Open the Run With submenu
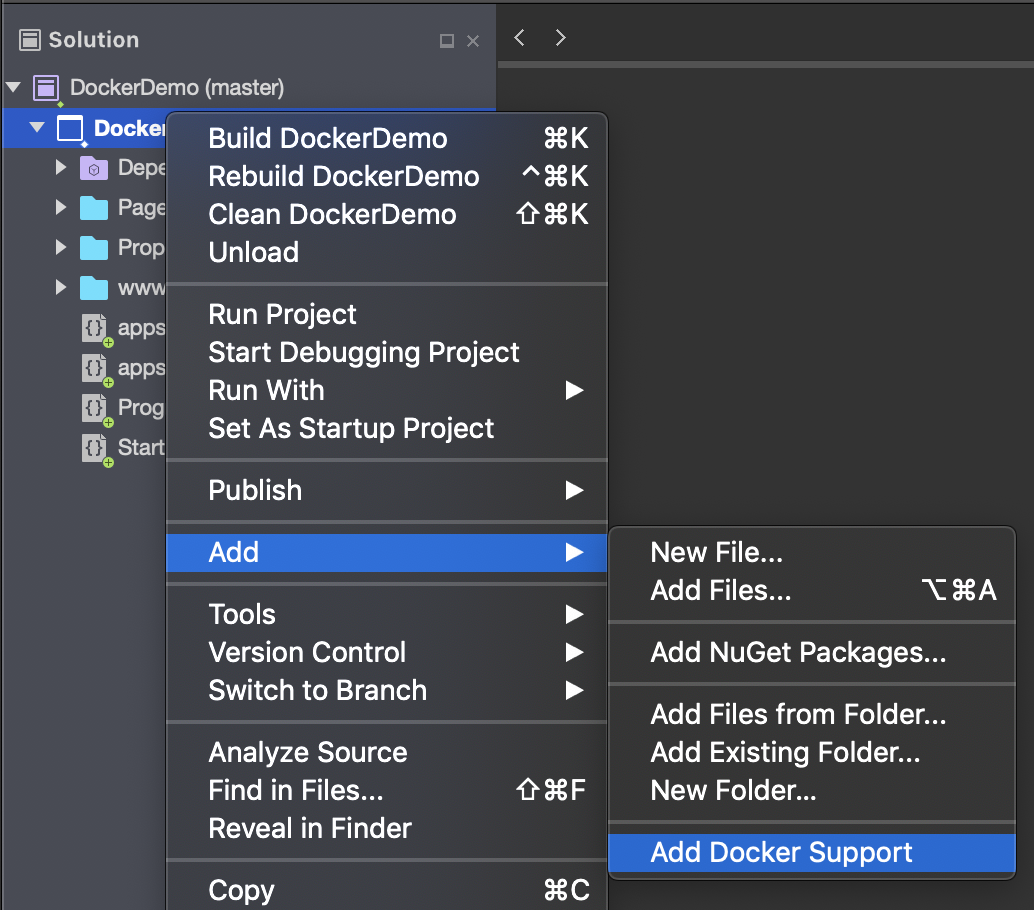This screenshot has height=910, width=1034. [x=266, y=390]
